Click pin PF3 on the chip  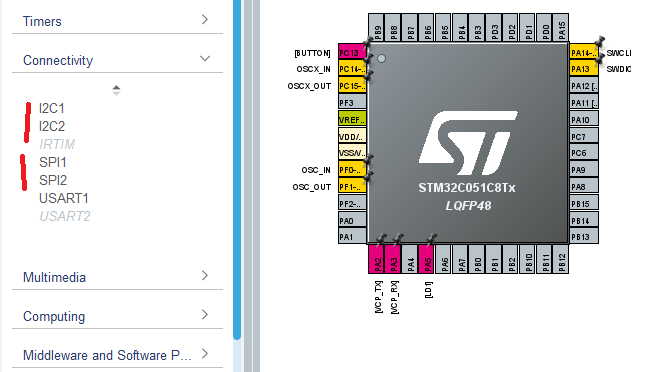pyautogui.click(x=352, y=102)
